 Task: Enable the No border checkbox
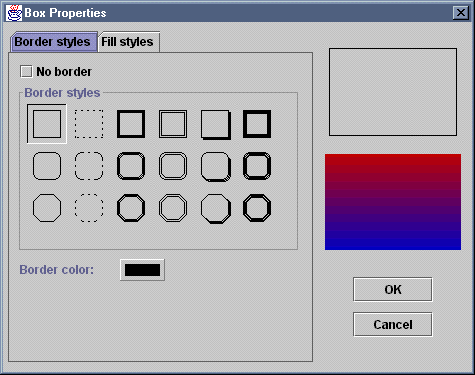tap(26, 72)
